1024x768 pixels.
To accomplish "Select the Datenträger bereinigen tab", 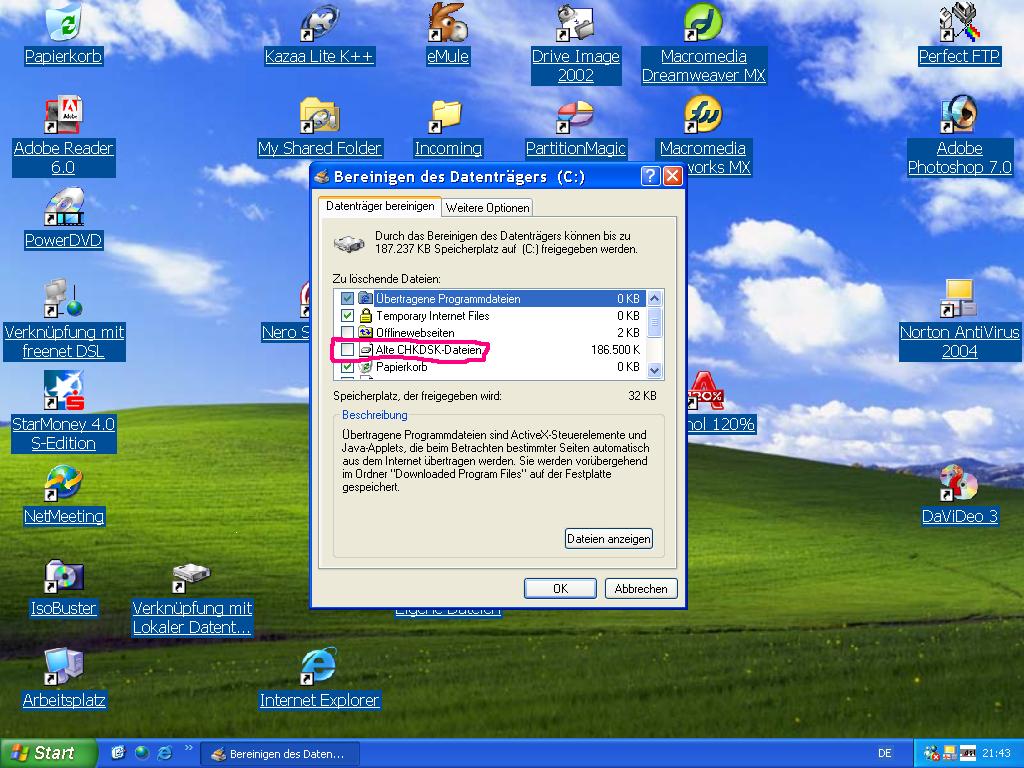I will pyautogui.click(x=380, y=206).
